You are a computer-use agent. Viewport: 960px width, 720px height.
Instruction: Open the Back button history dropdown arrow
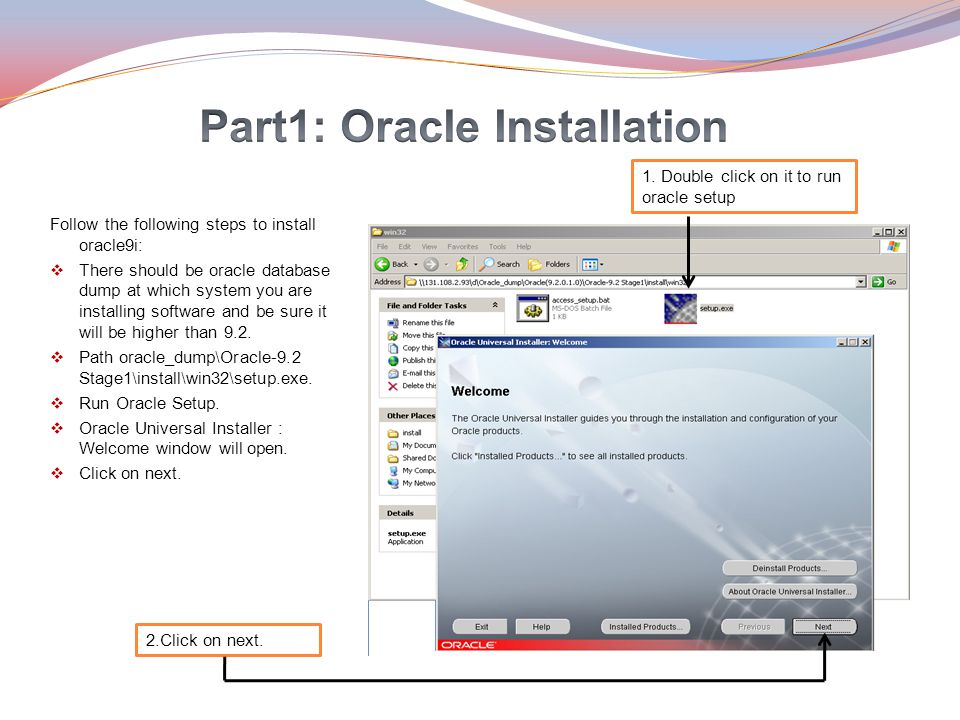pyautogui.click(x=416, y=264)
